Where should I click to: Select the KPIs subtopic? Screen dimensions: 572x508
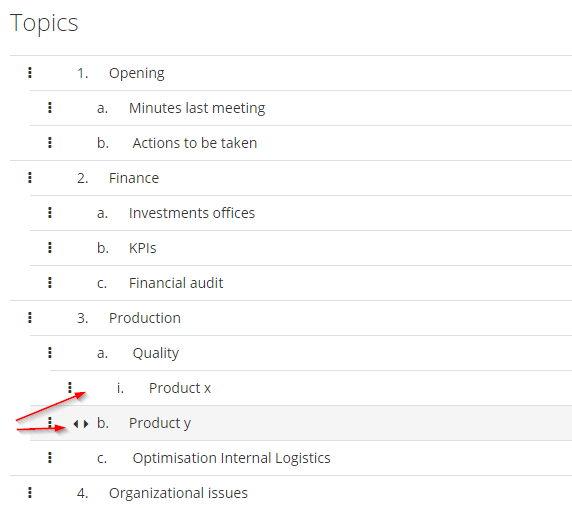coord(143,248)
